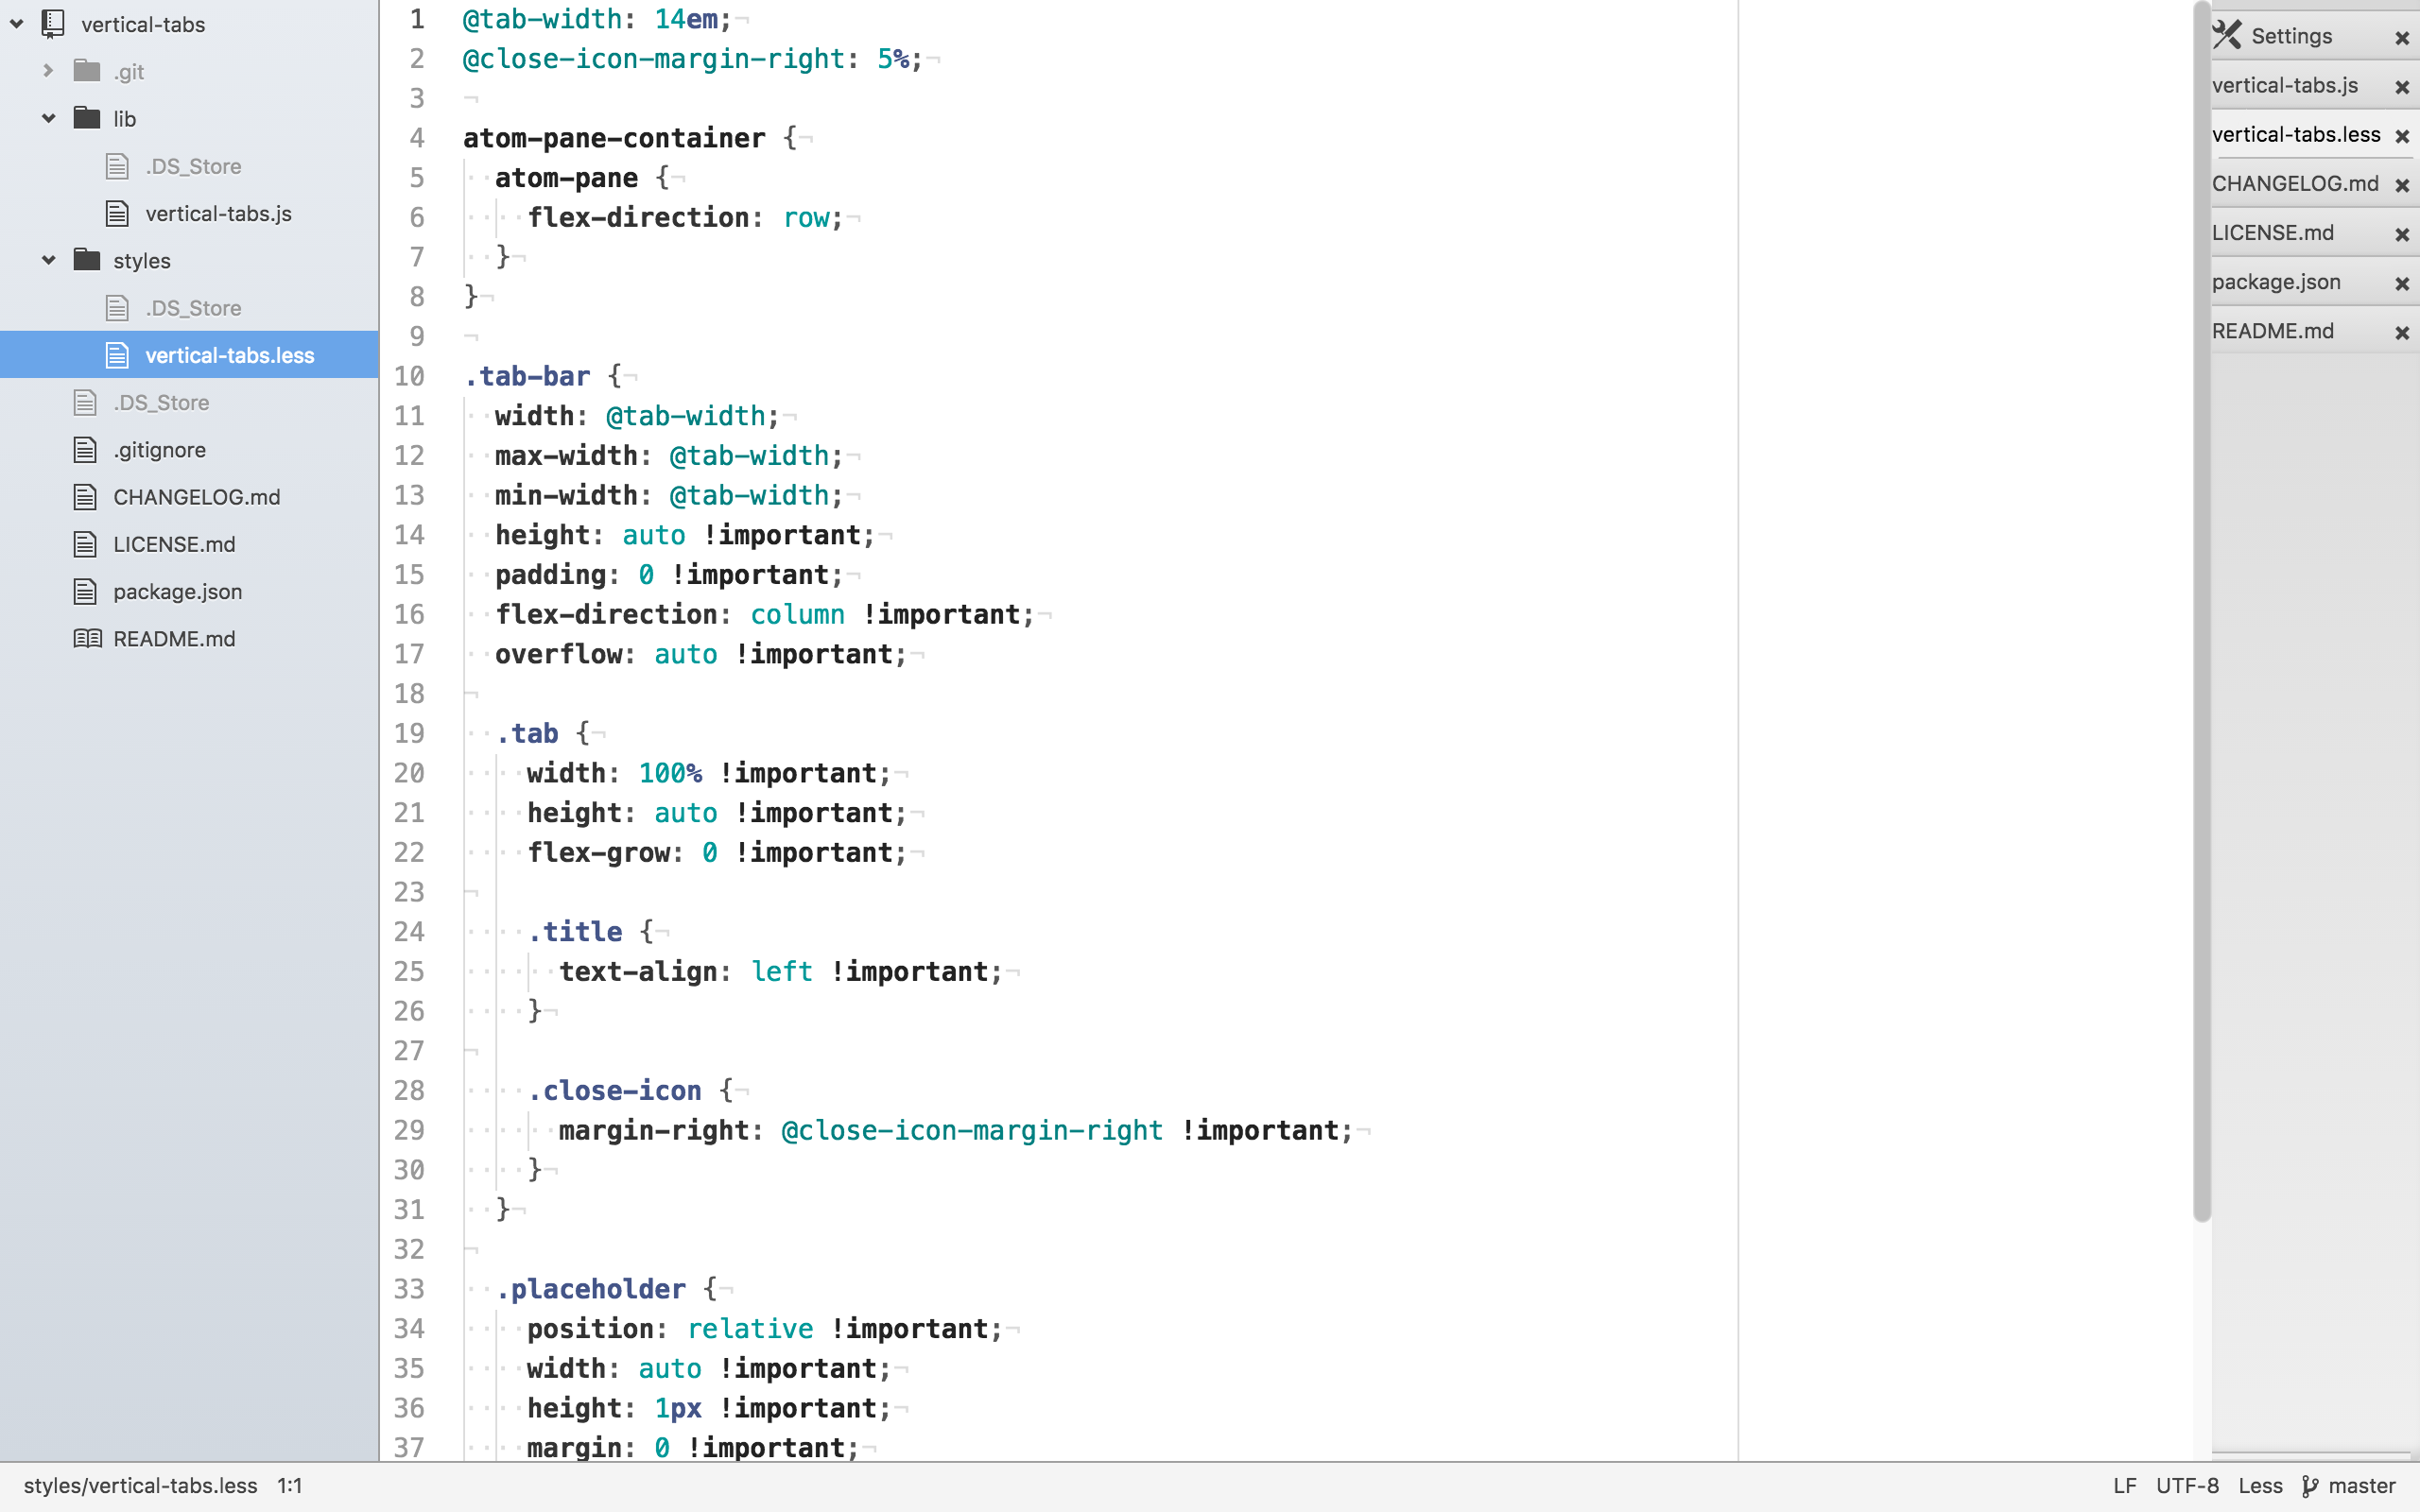This screenshot has height=1512, width=2420.
Task: Close the README.md tab via X icon
Action: pos(2401,333)
